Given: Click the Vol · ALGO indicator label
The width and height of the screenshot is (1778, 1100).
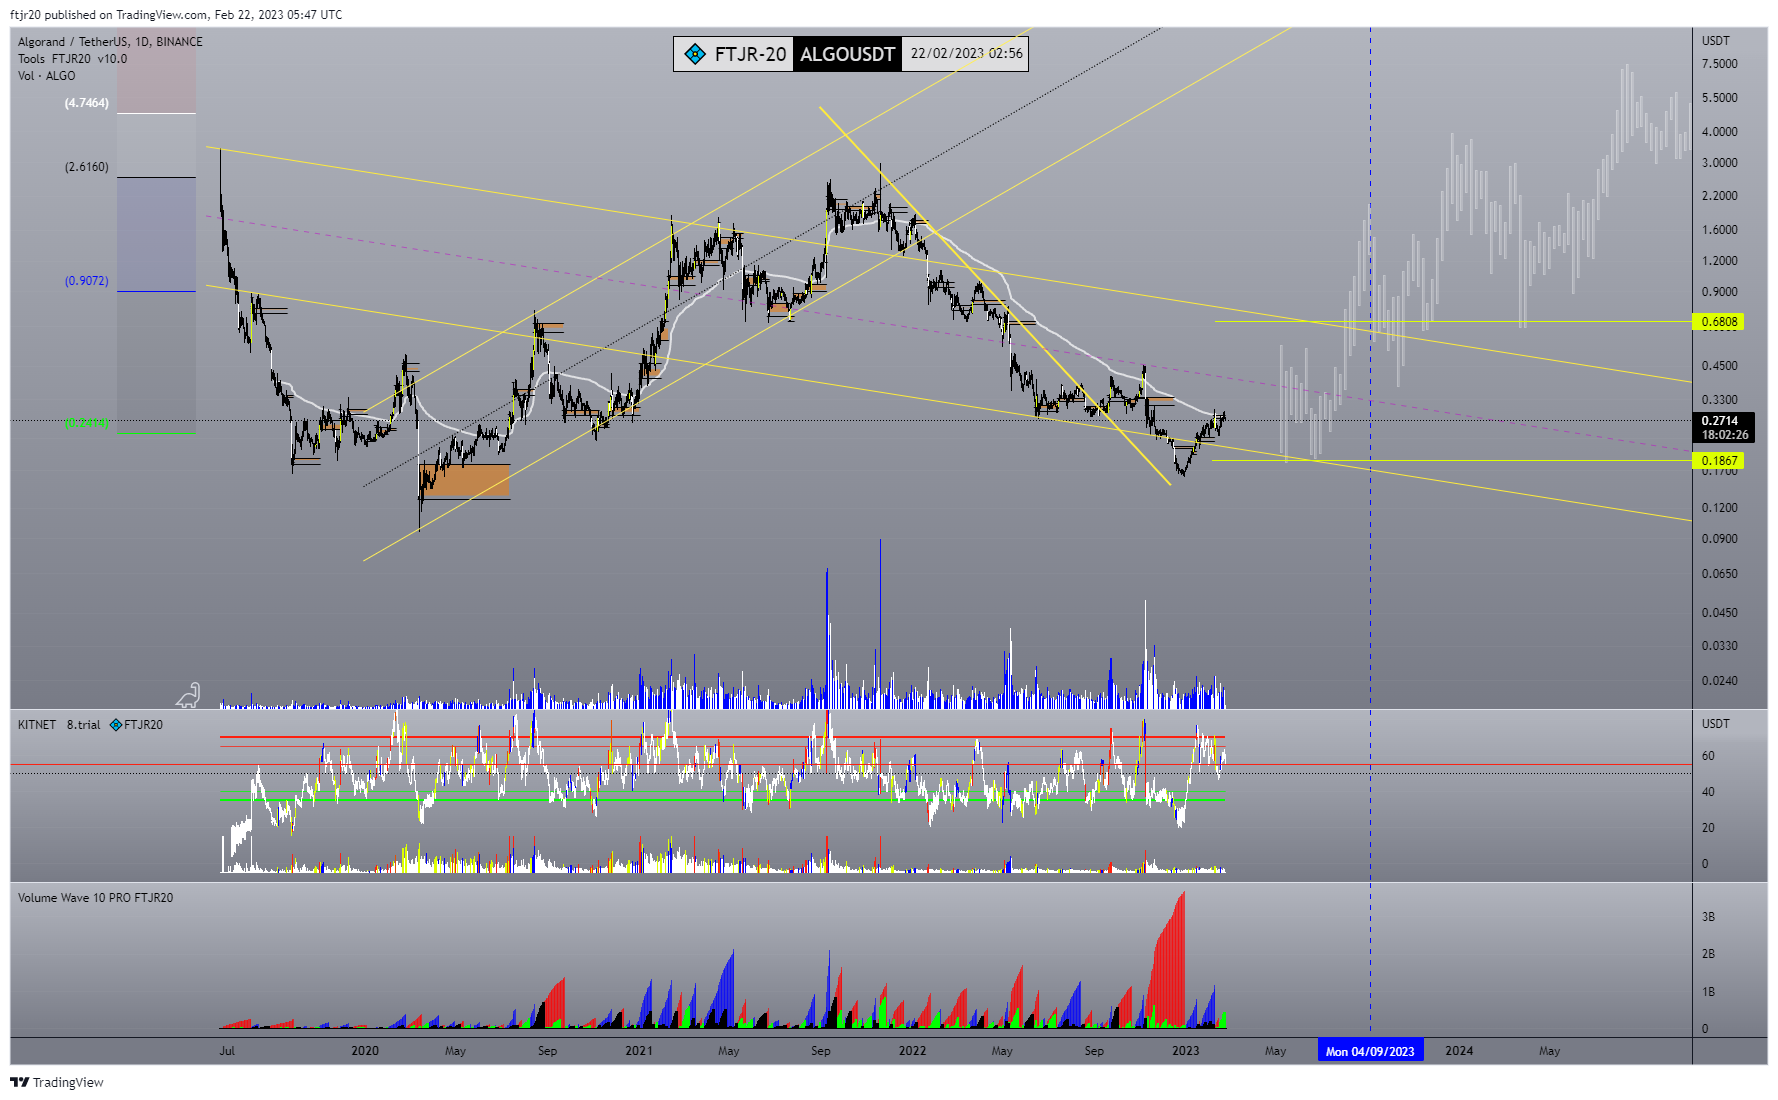Looking at the screenshot, I should click(x=46, y=76).
